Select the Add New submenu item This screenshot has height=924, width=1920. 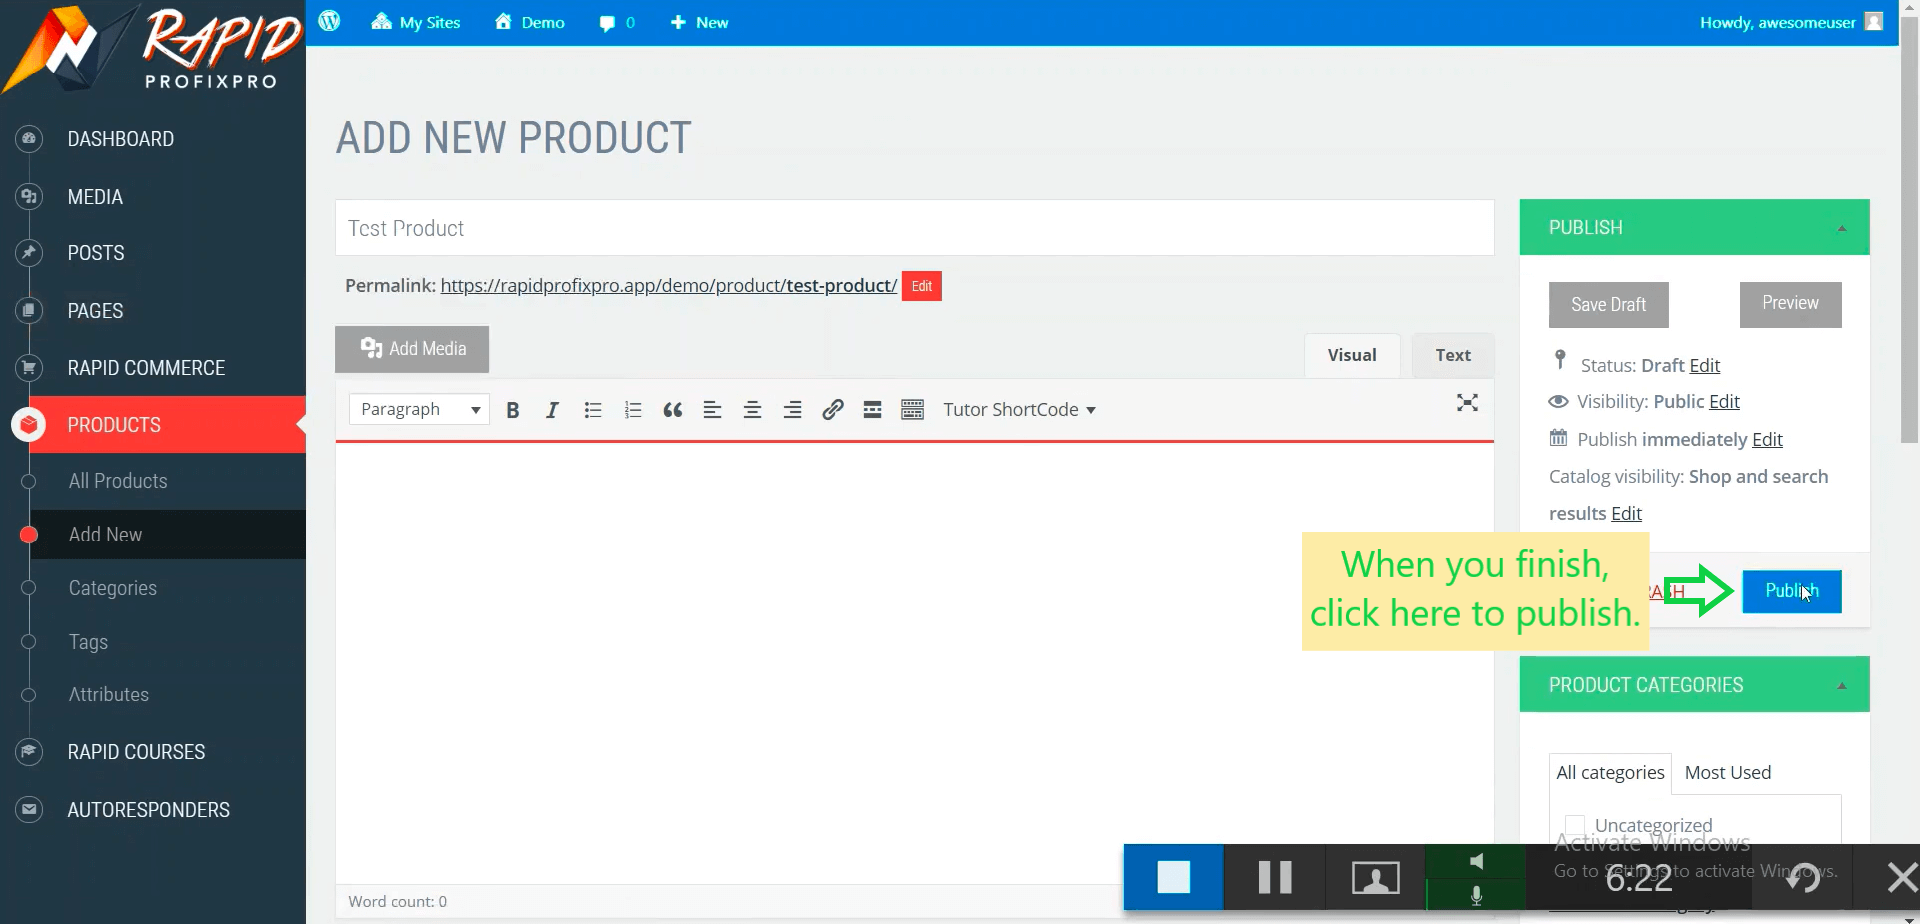105,534
